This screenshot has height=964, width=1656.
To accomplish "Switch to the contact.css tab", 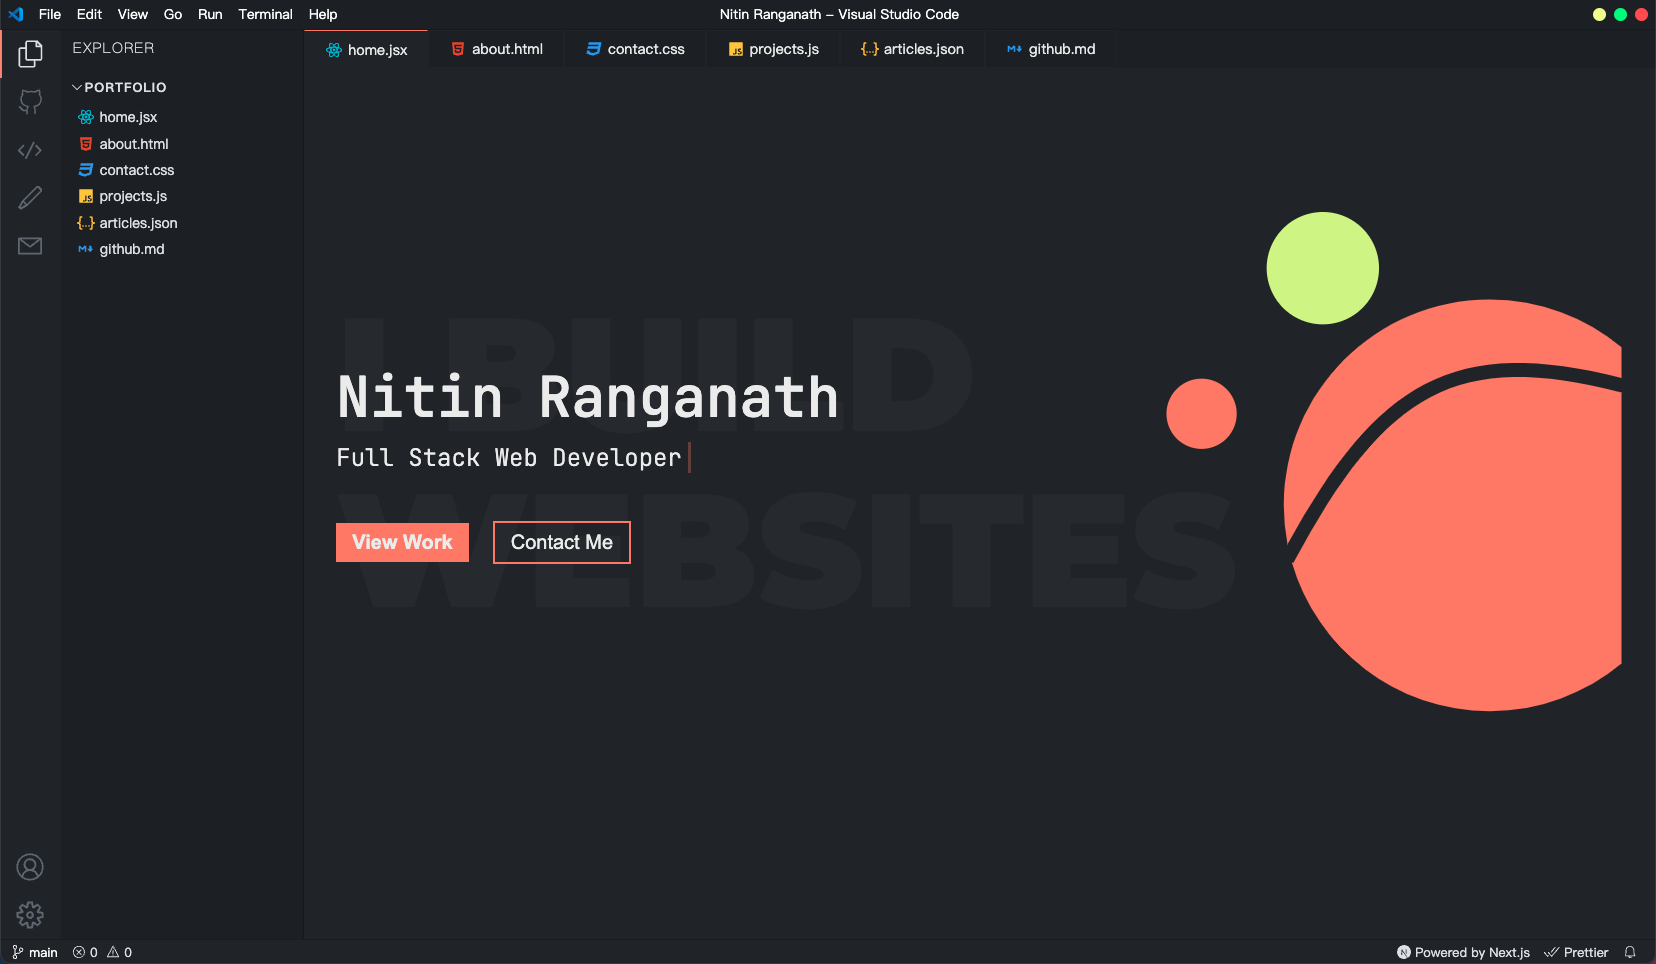I will (x=635, y=49).
